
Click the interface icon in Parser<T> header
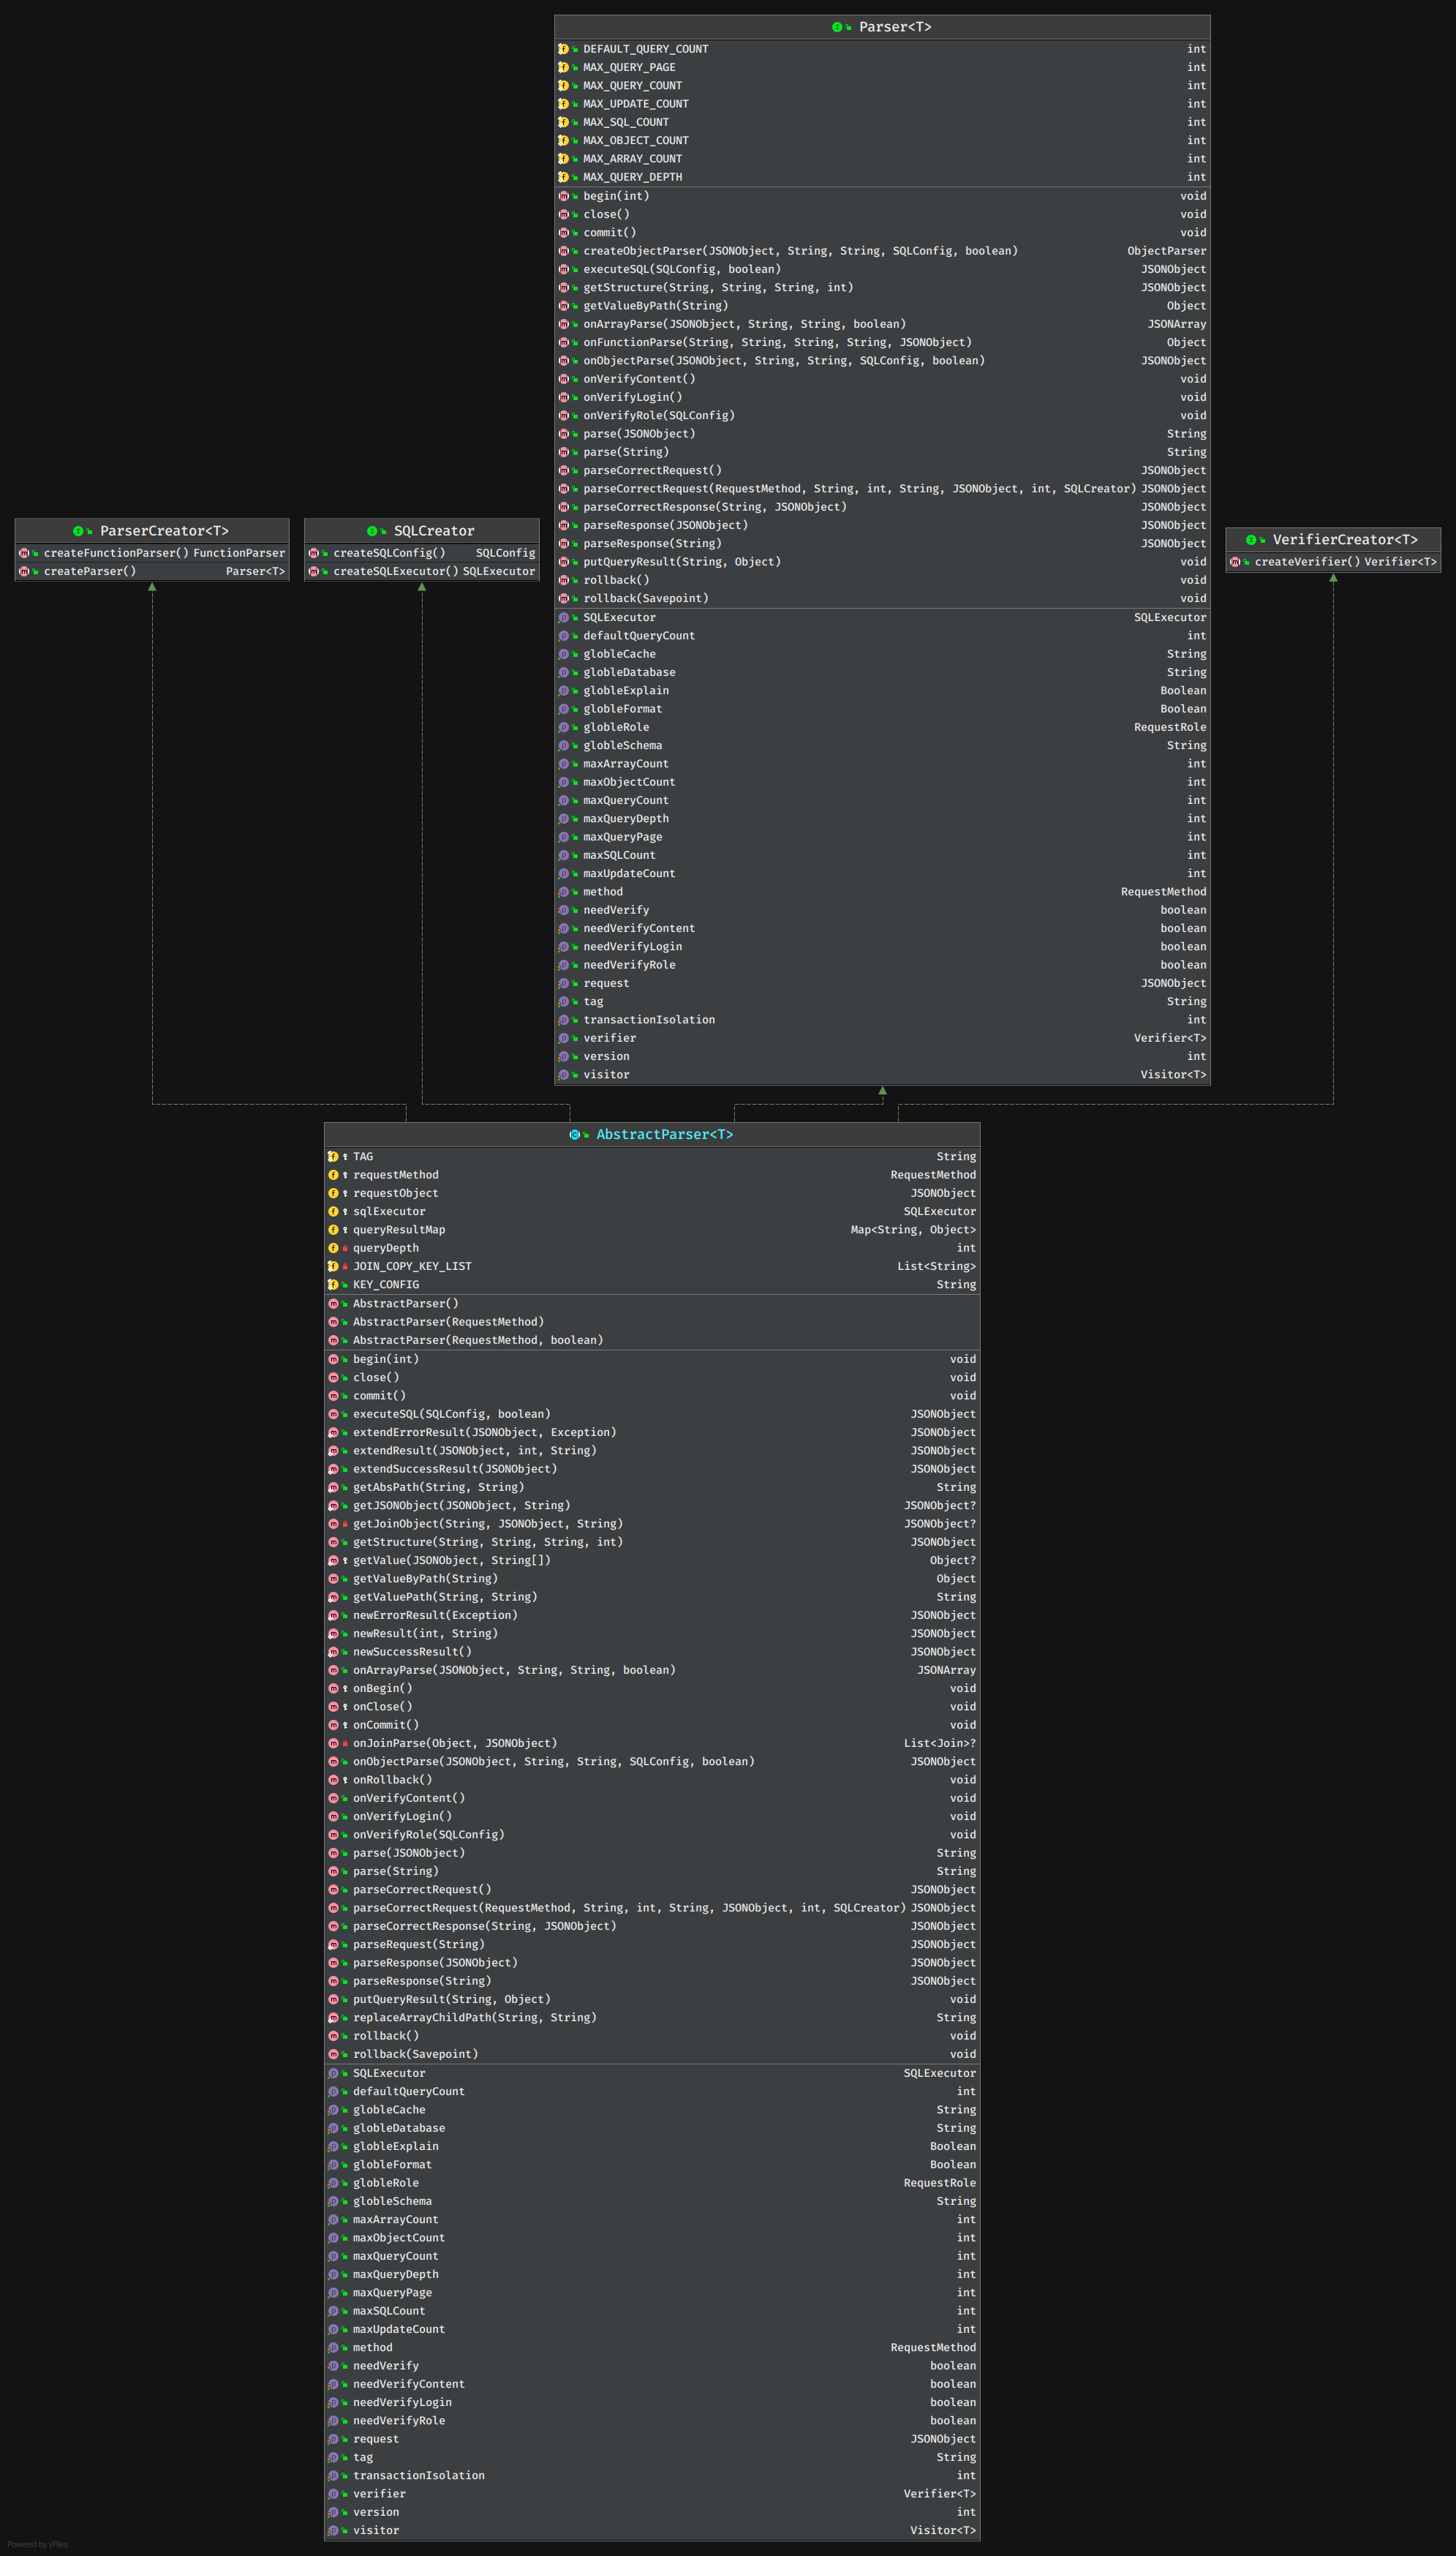(x=837, y=27)
